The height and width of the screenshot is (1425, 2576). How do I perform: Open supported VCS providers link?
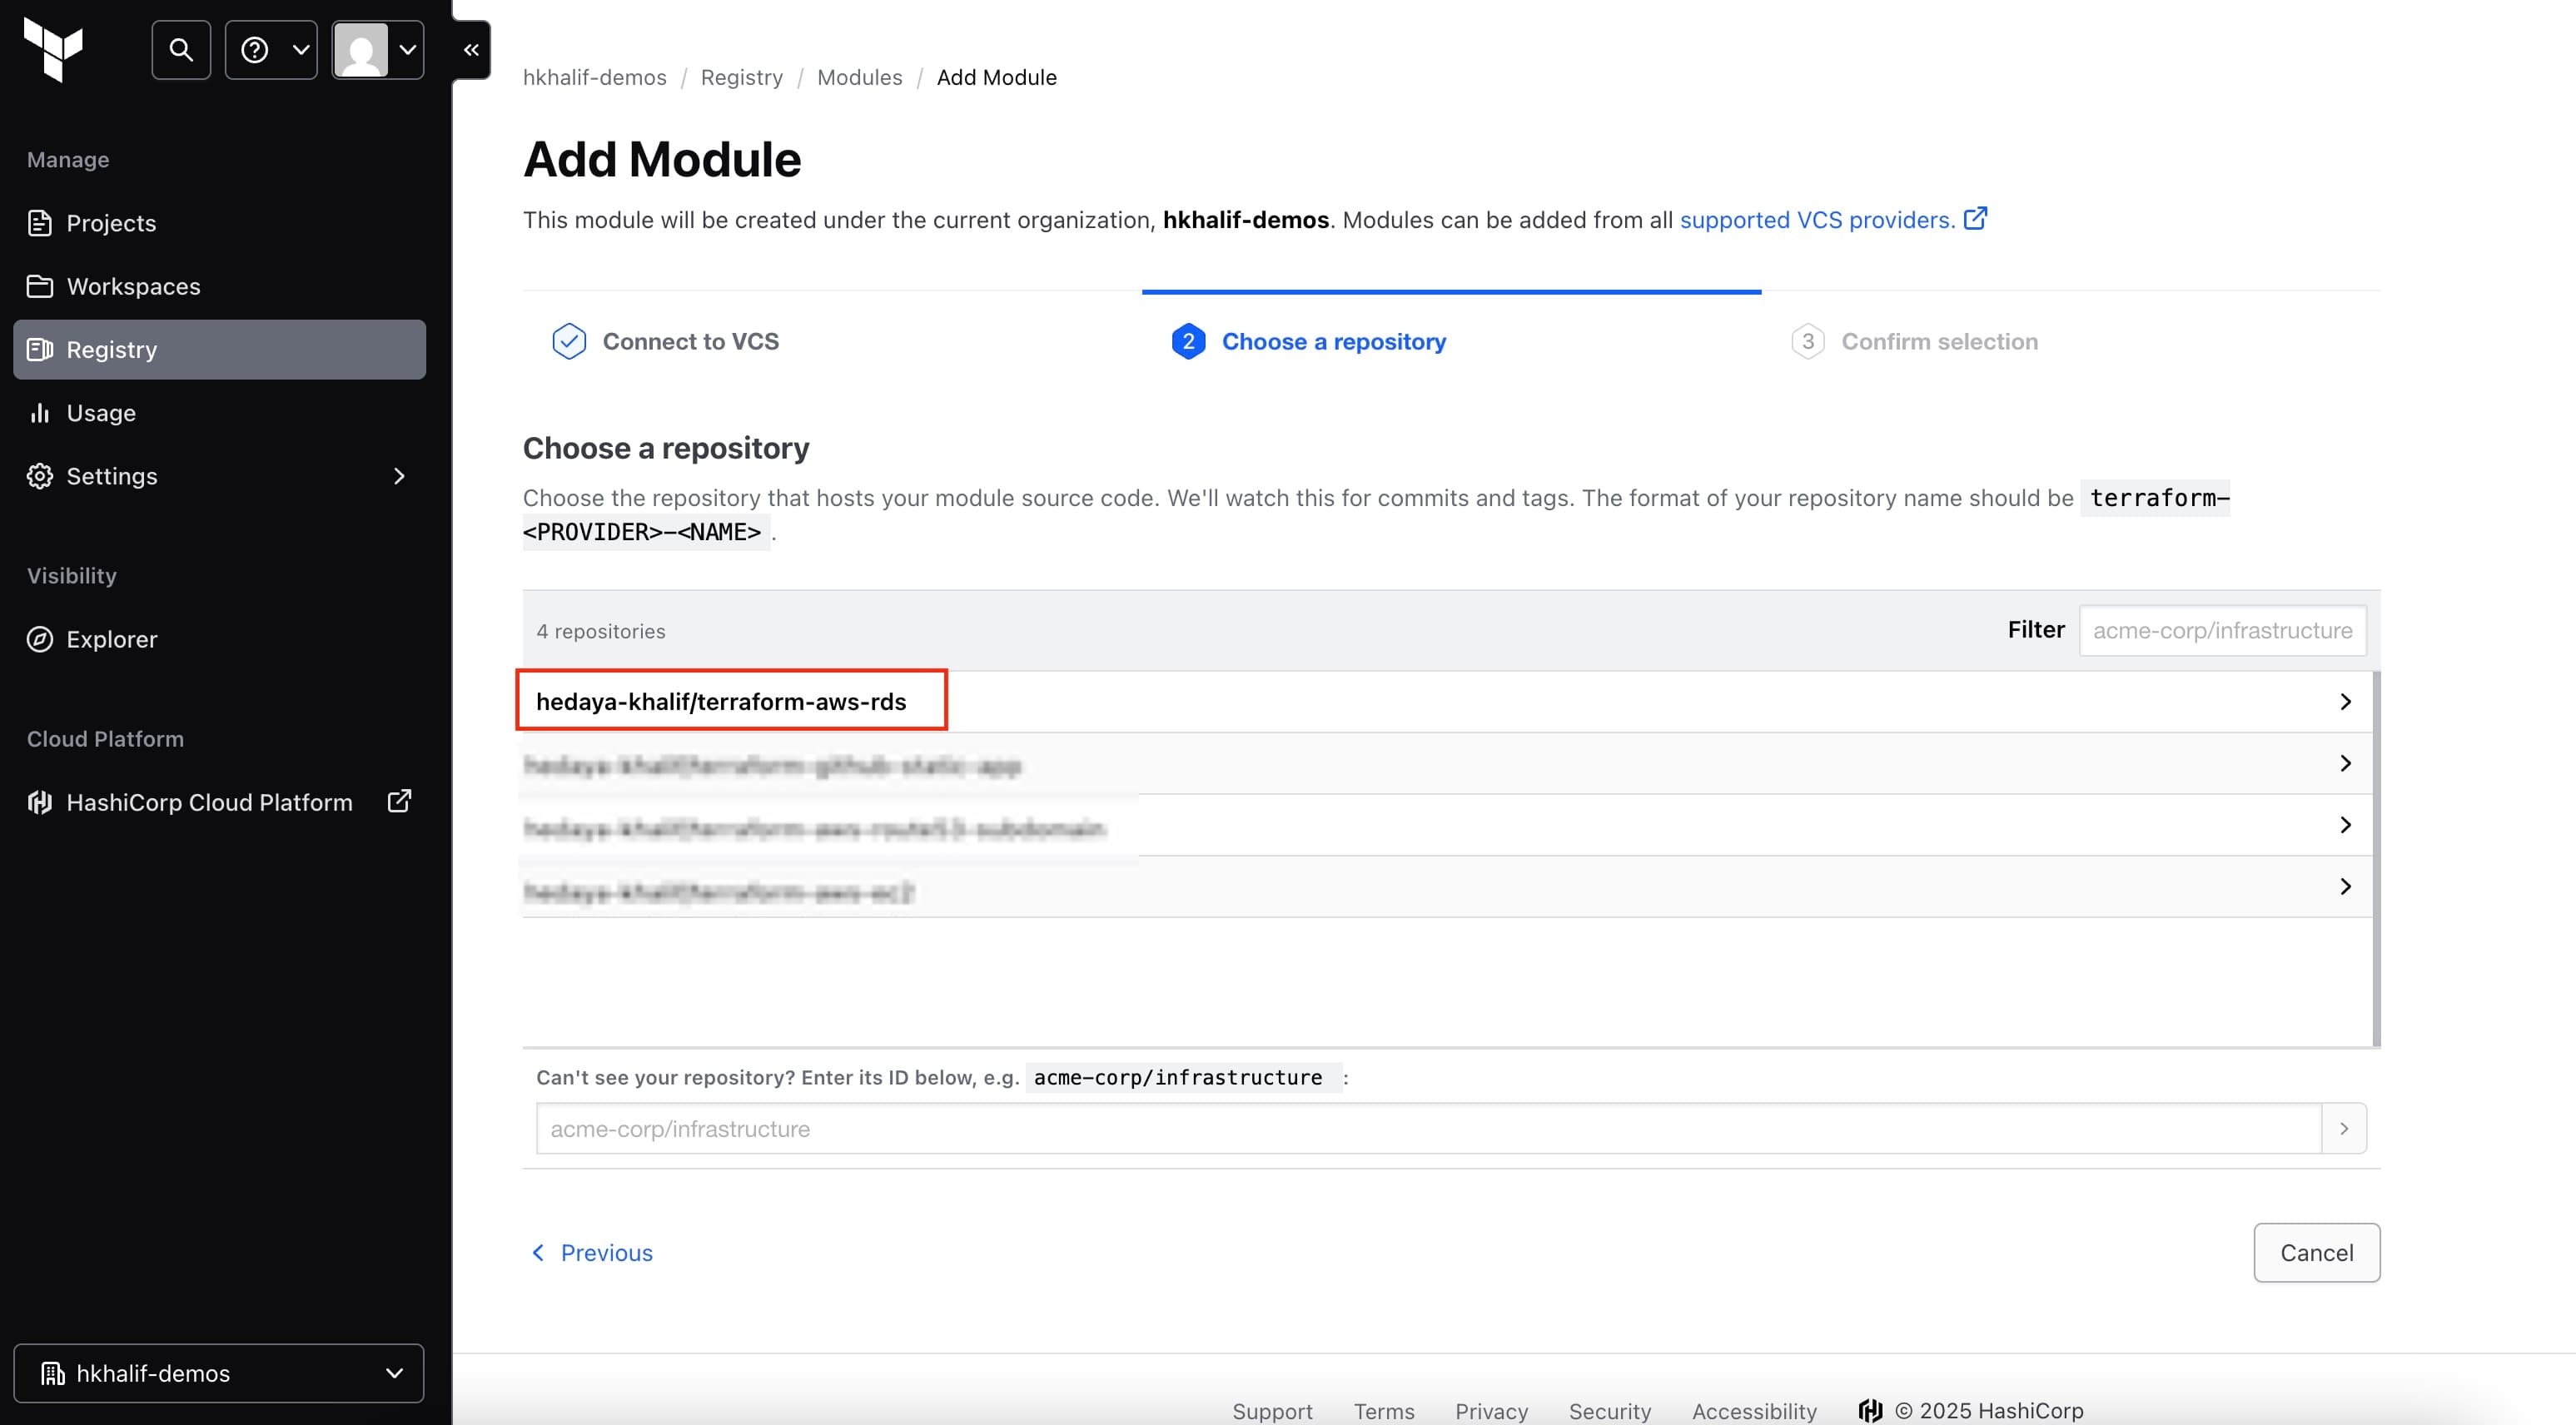coord(1817,220)
